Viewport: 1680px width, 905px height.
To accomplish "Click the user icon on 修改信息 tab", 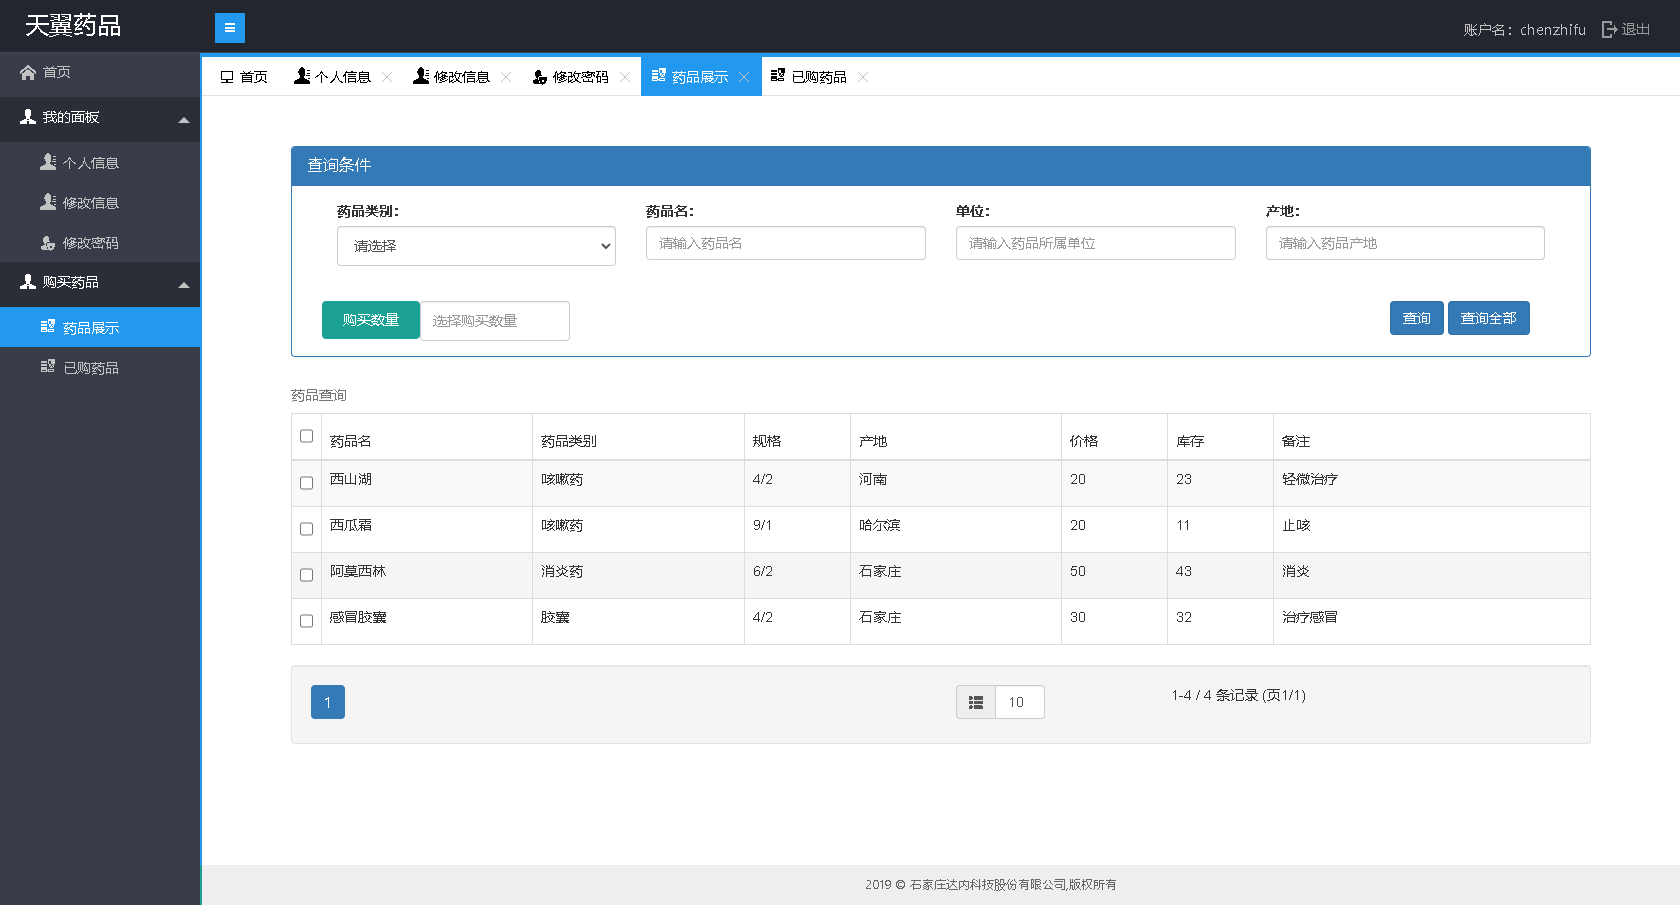I will point(421,76).
